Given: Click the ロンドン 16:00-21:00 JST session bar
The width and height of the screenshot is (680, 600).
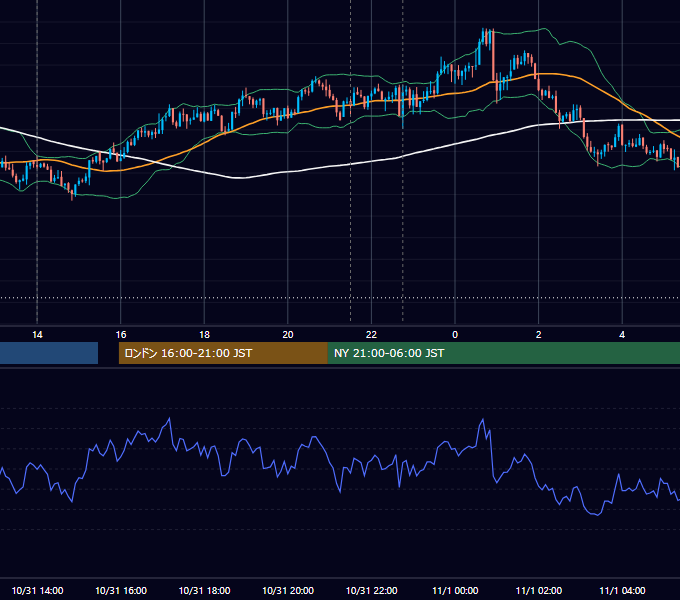Looking at the screenshot, I should (x=223, y=353).
